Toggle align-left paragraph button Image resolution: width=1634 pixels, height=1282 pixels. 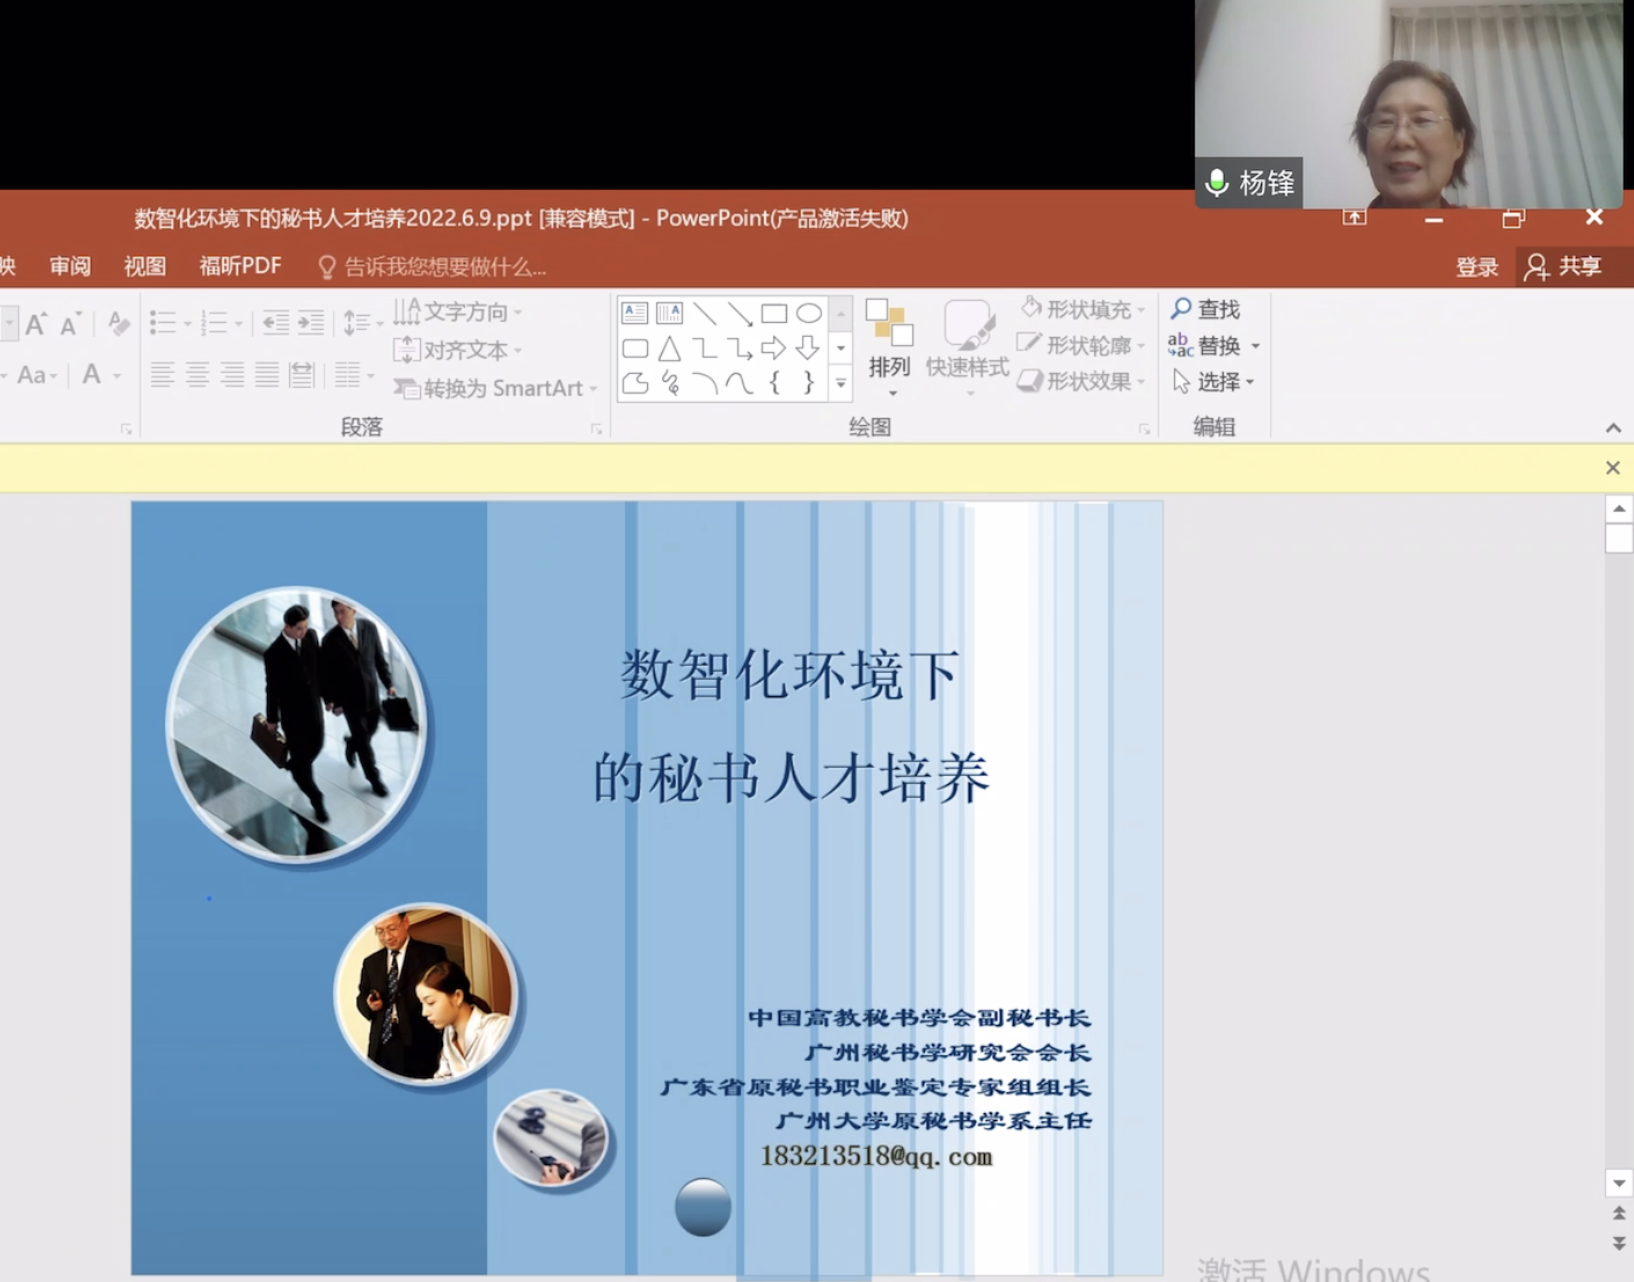coord(162,376)
